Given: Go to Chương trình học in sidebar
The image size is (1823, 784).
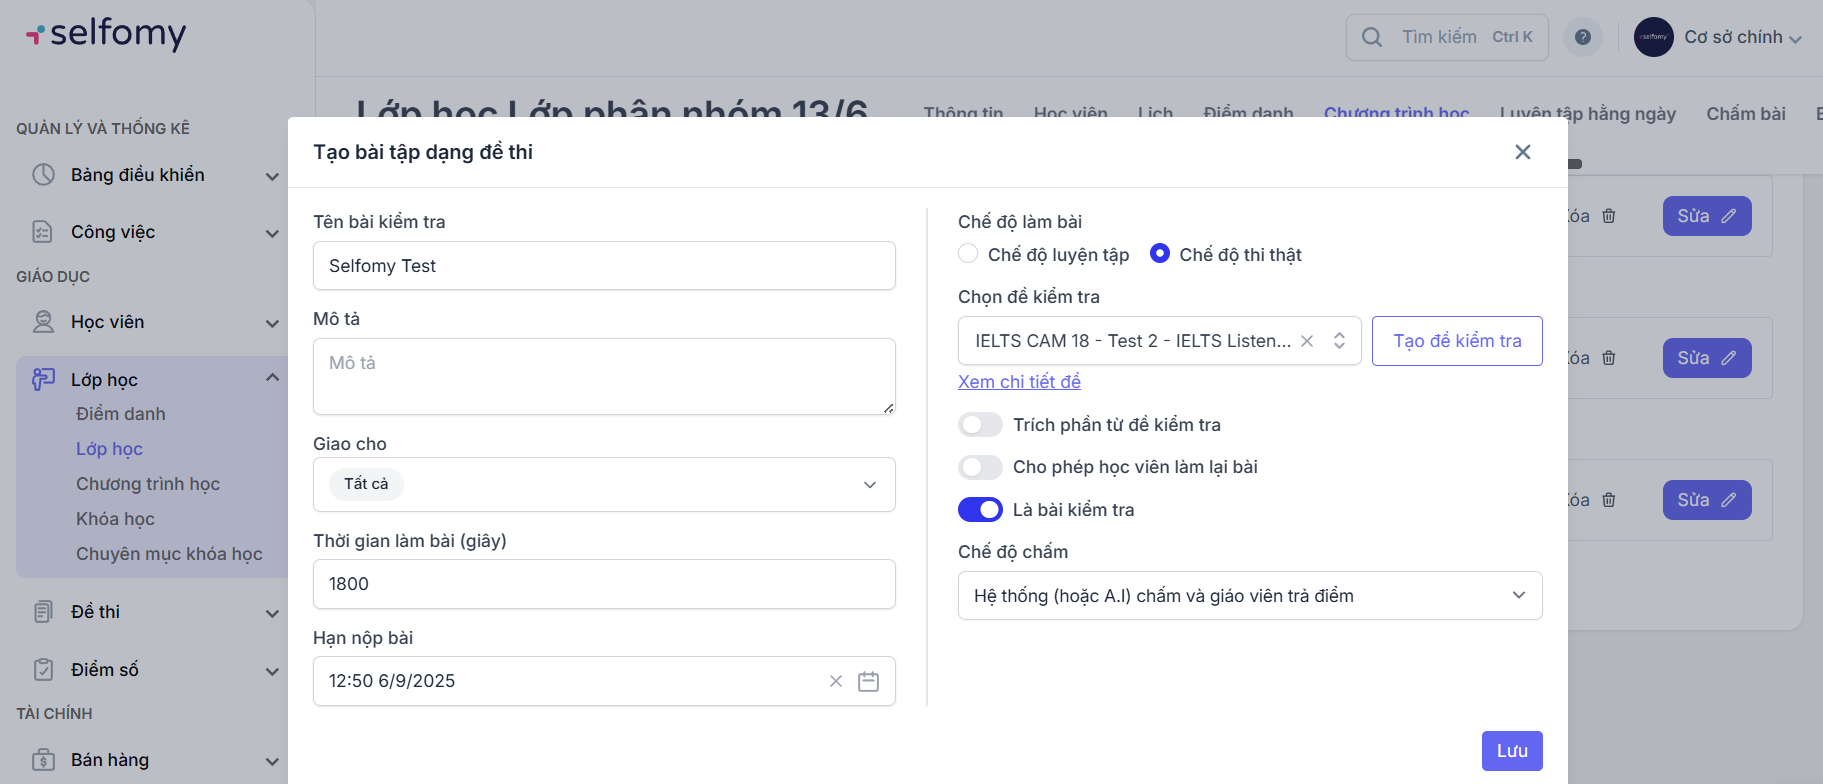Looking at the screenshot, I should (x=148, y=484).
